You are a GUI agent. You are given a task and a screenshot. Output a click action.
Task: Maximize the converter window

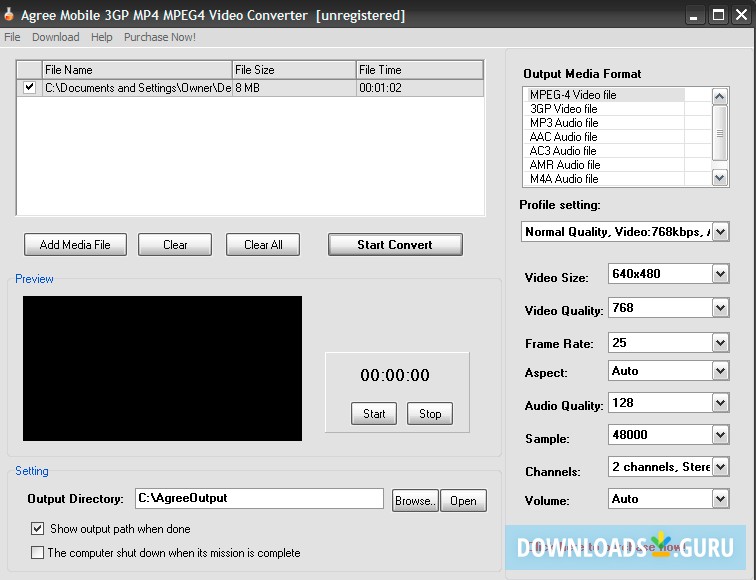[718, 15]
